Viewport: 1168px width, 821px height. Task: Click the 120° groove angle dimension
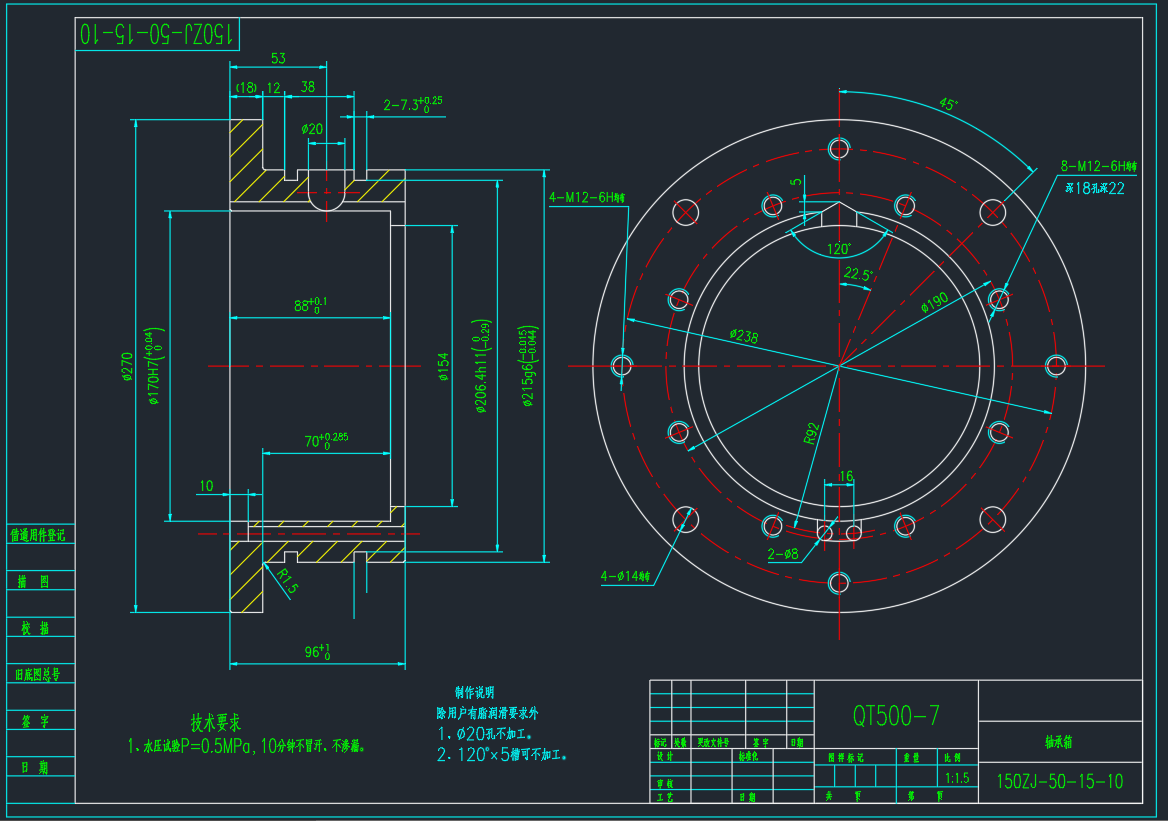tap(838, 248)
